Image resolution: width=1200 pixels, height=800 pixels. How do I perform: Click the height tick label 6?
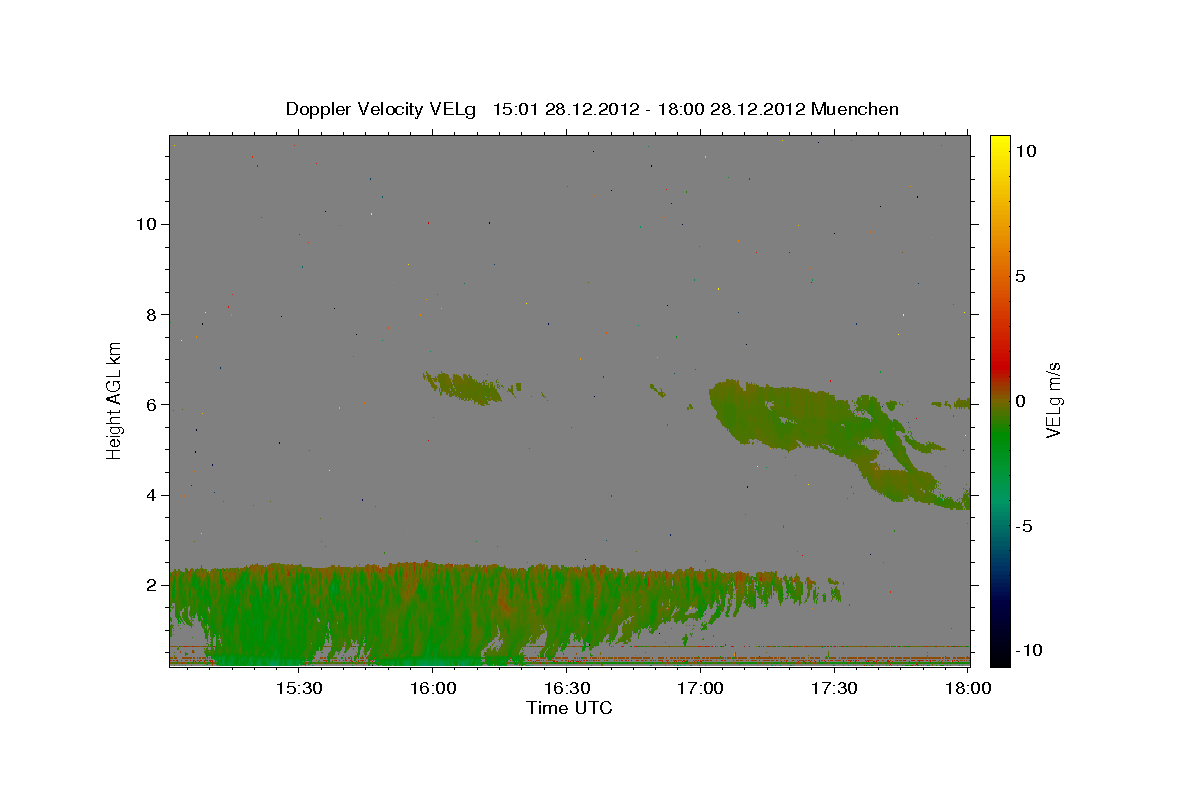click(151, 404)
